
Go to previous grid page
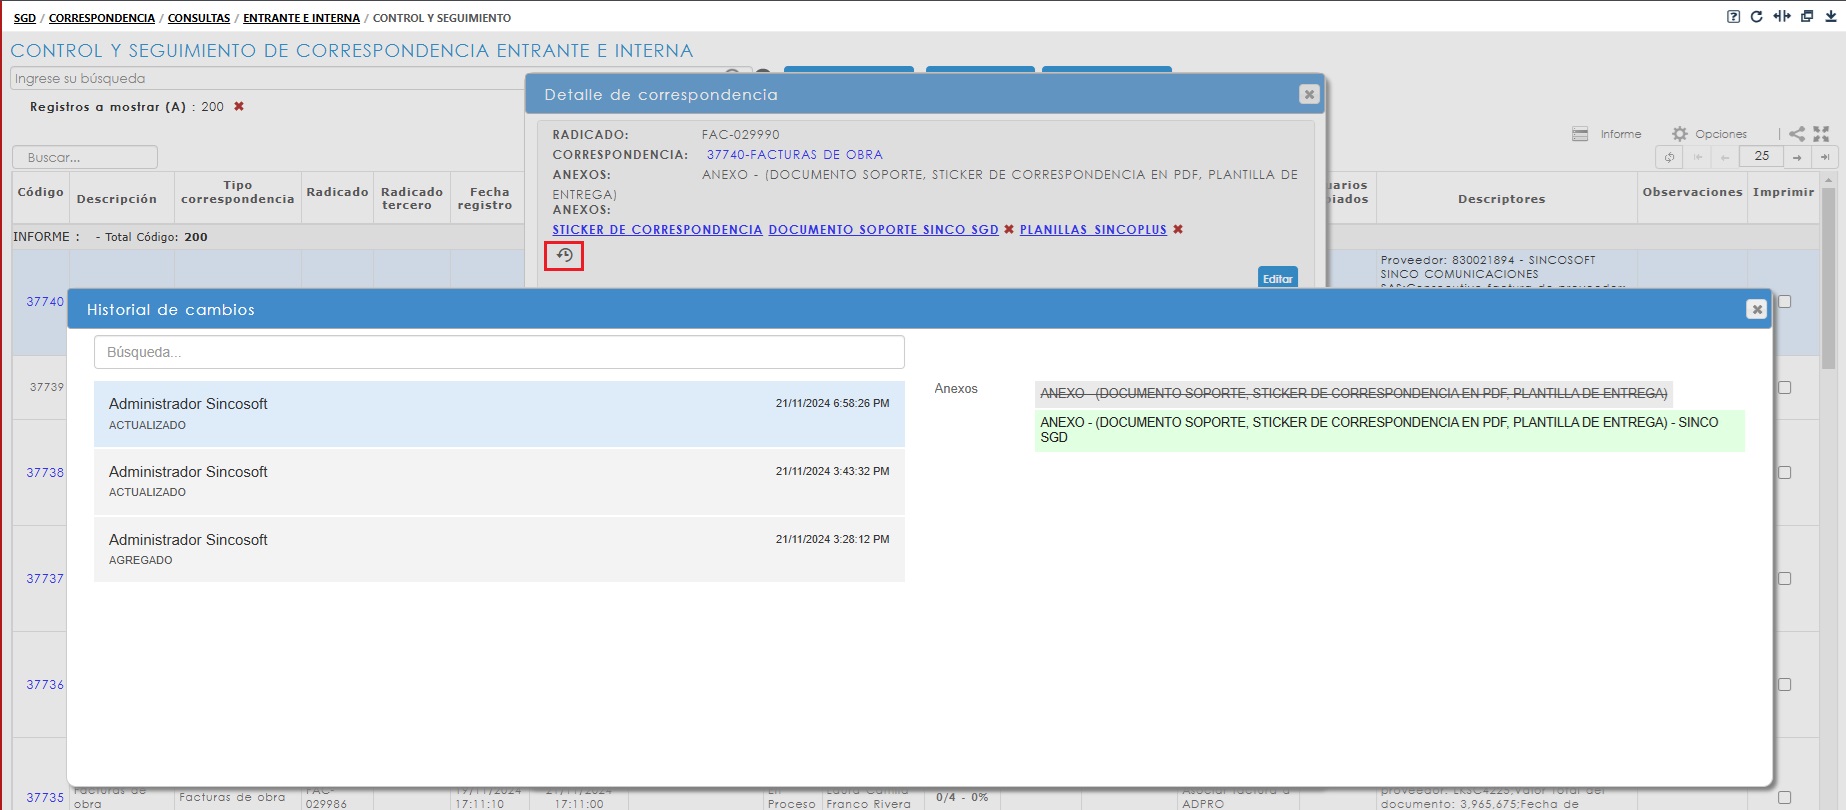[x=1725, y=157]
